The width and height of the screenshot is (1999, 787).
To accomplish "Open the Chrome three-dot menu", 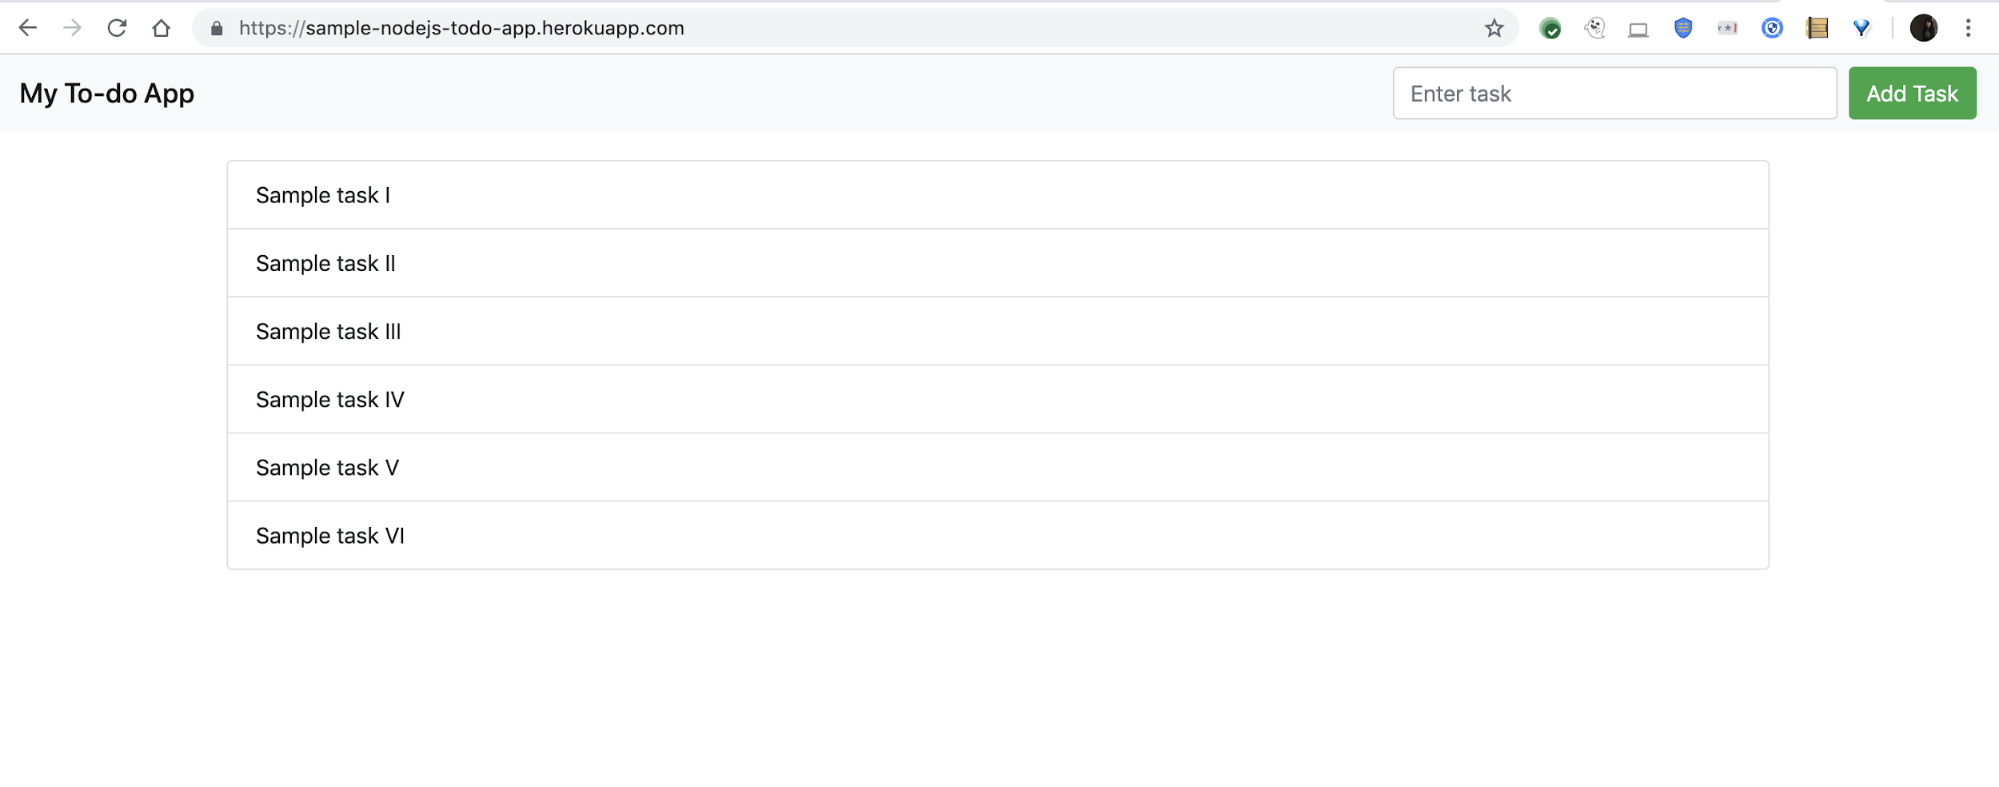I will [x=1968, y=28].
